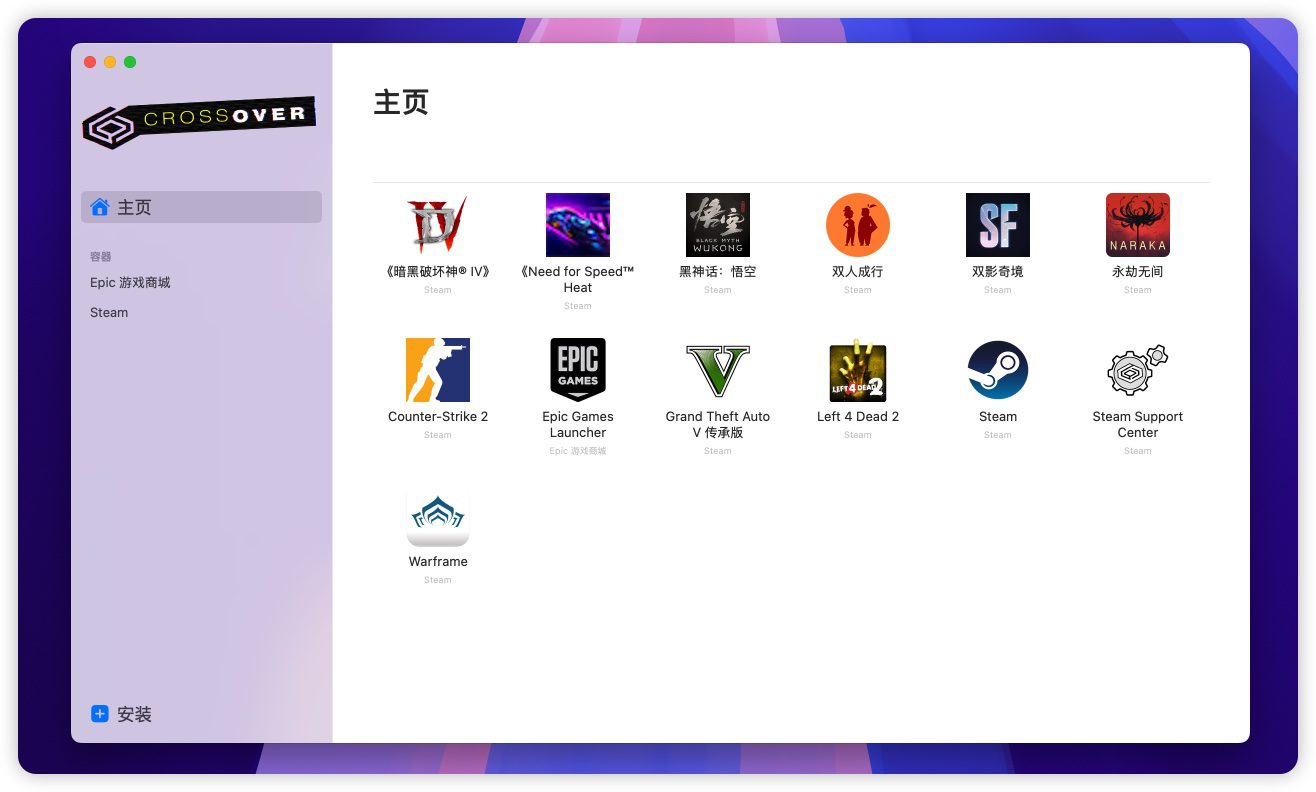Click the 双影奇境 text label
This screenshot has height=792, width=1316.
click(998, 272)
